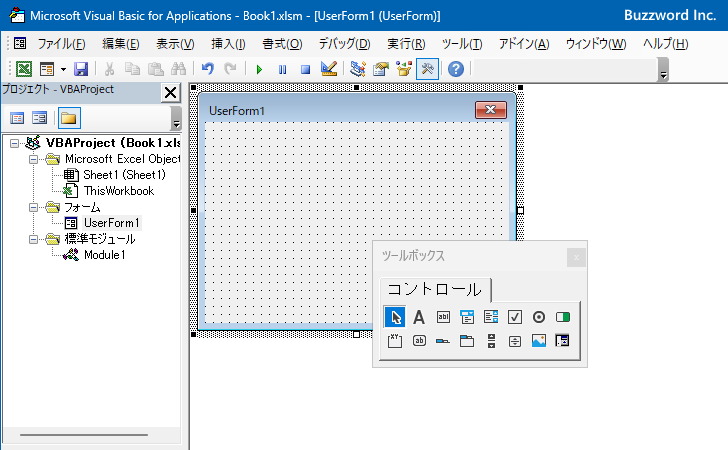Pick the ListBox control in Toolbox
728x450 pixels.
click(491, 317)
